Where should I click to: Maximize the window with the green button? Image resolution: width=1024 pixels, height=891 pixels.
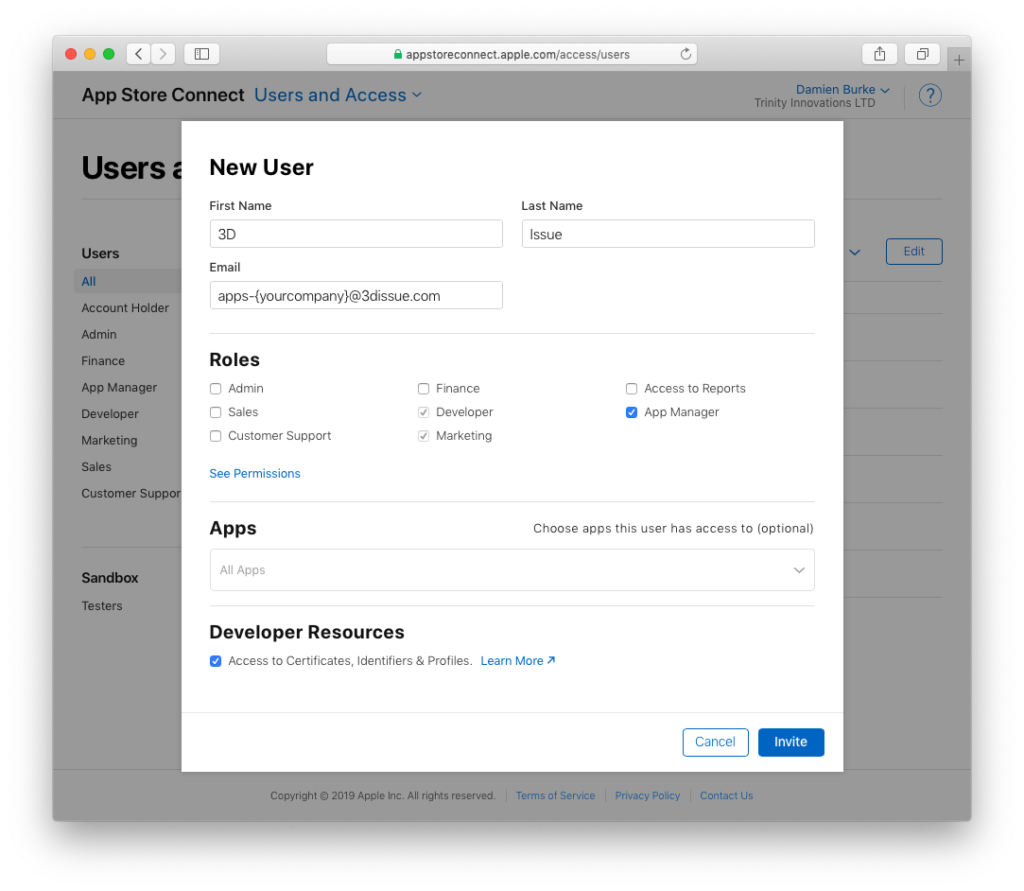[109, 54]
